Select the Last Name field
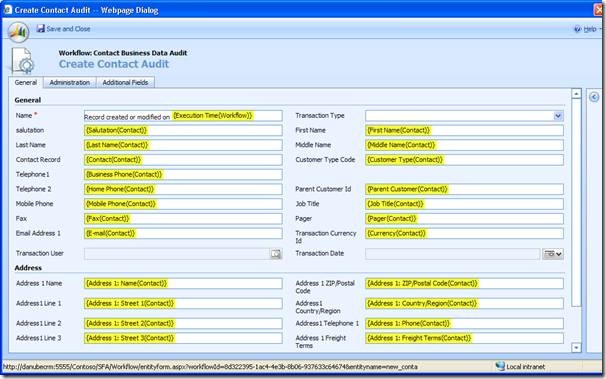 tap(183, 145)
